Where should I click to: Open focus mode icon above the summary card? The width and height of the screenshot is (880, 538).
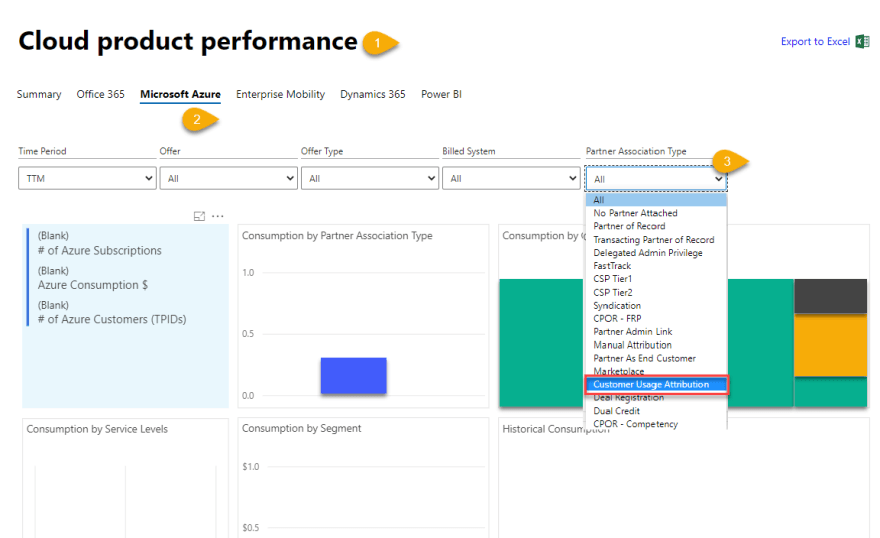point(199,216)
